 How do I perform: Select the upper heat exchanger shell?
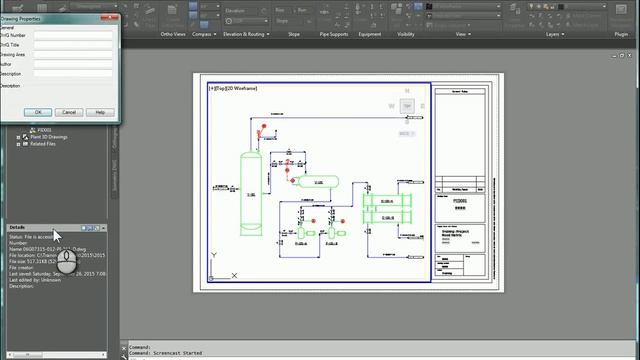point(387,201)
